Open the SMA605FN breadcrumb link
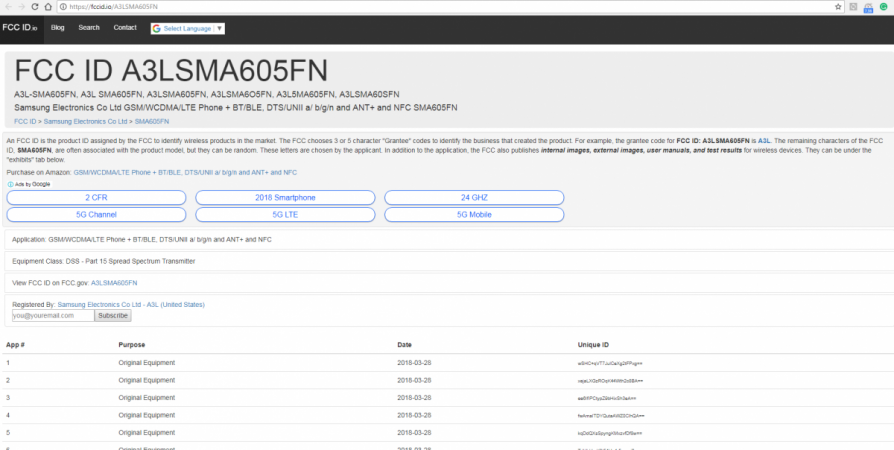The width and height of the screenshot is (894, 450). point(152,121)
